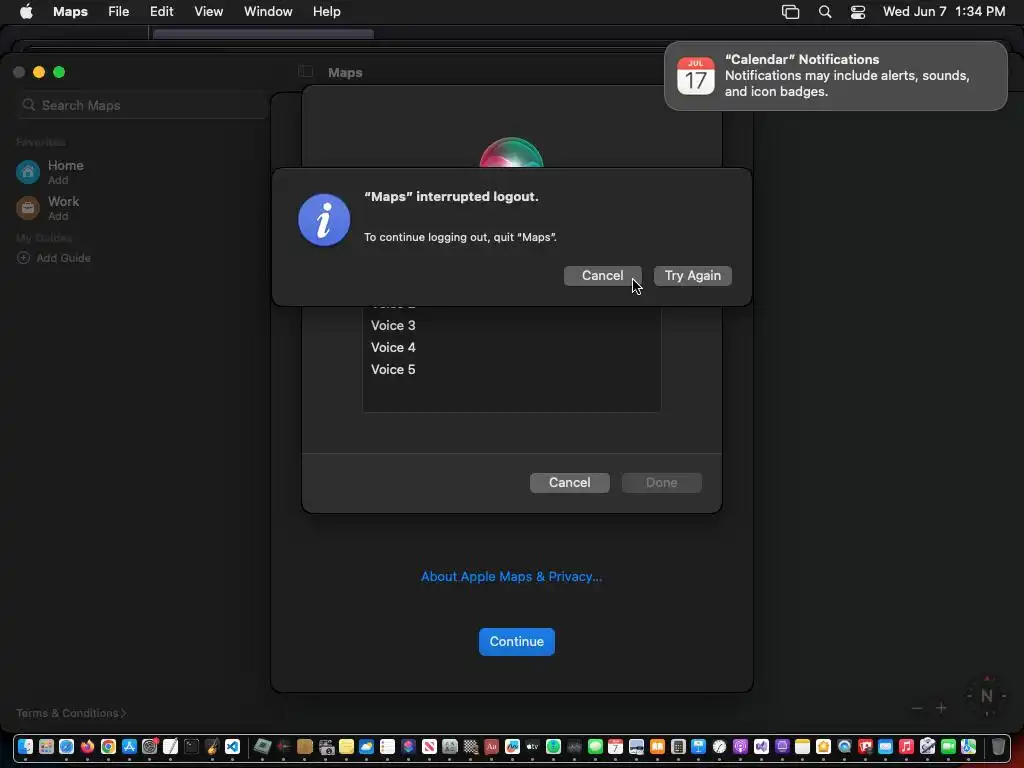Viewport: 1024px width, 768px height.
Task: Open Finder from the Dock
Action: coord(25,746)
